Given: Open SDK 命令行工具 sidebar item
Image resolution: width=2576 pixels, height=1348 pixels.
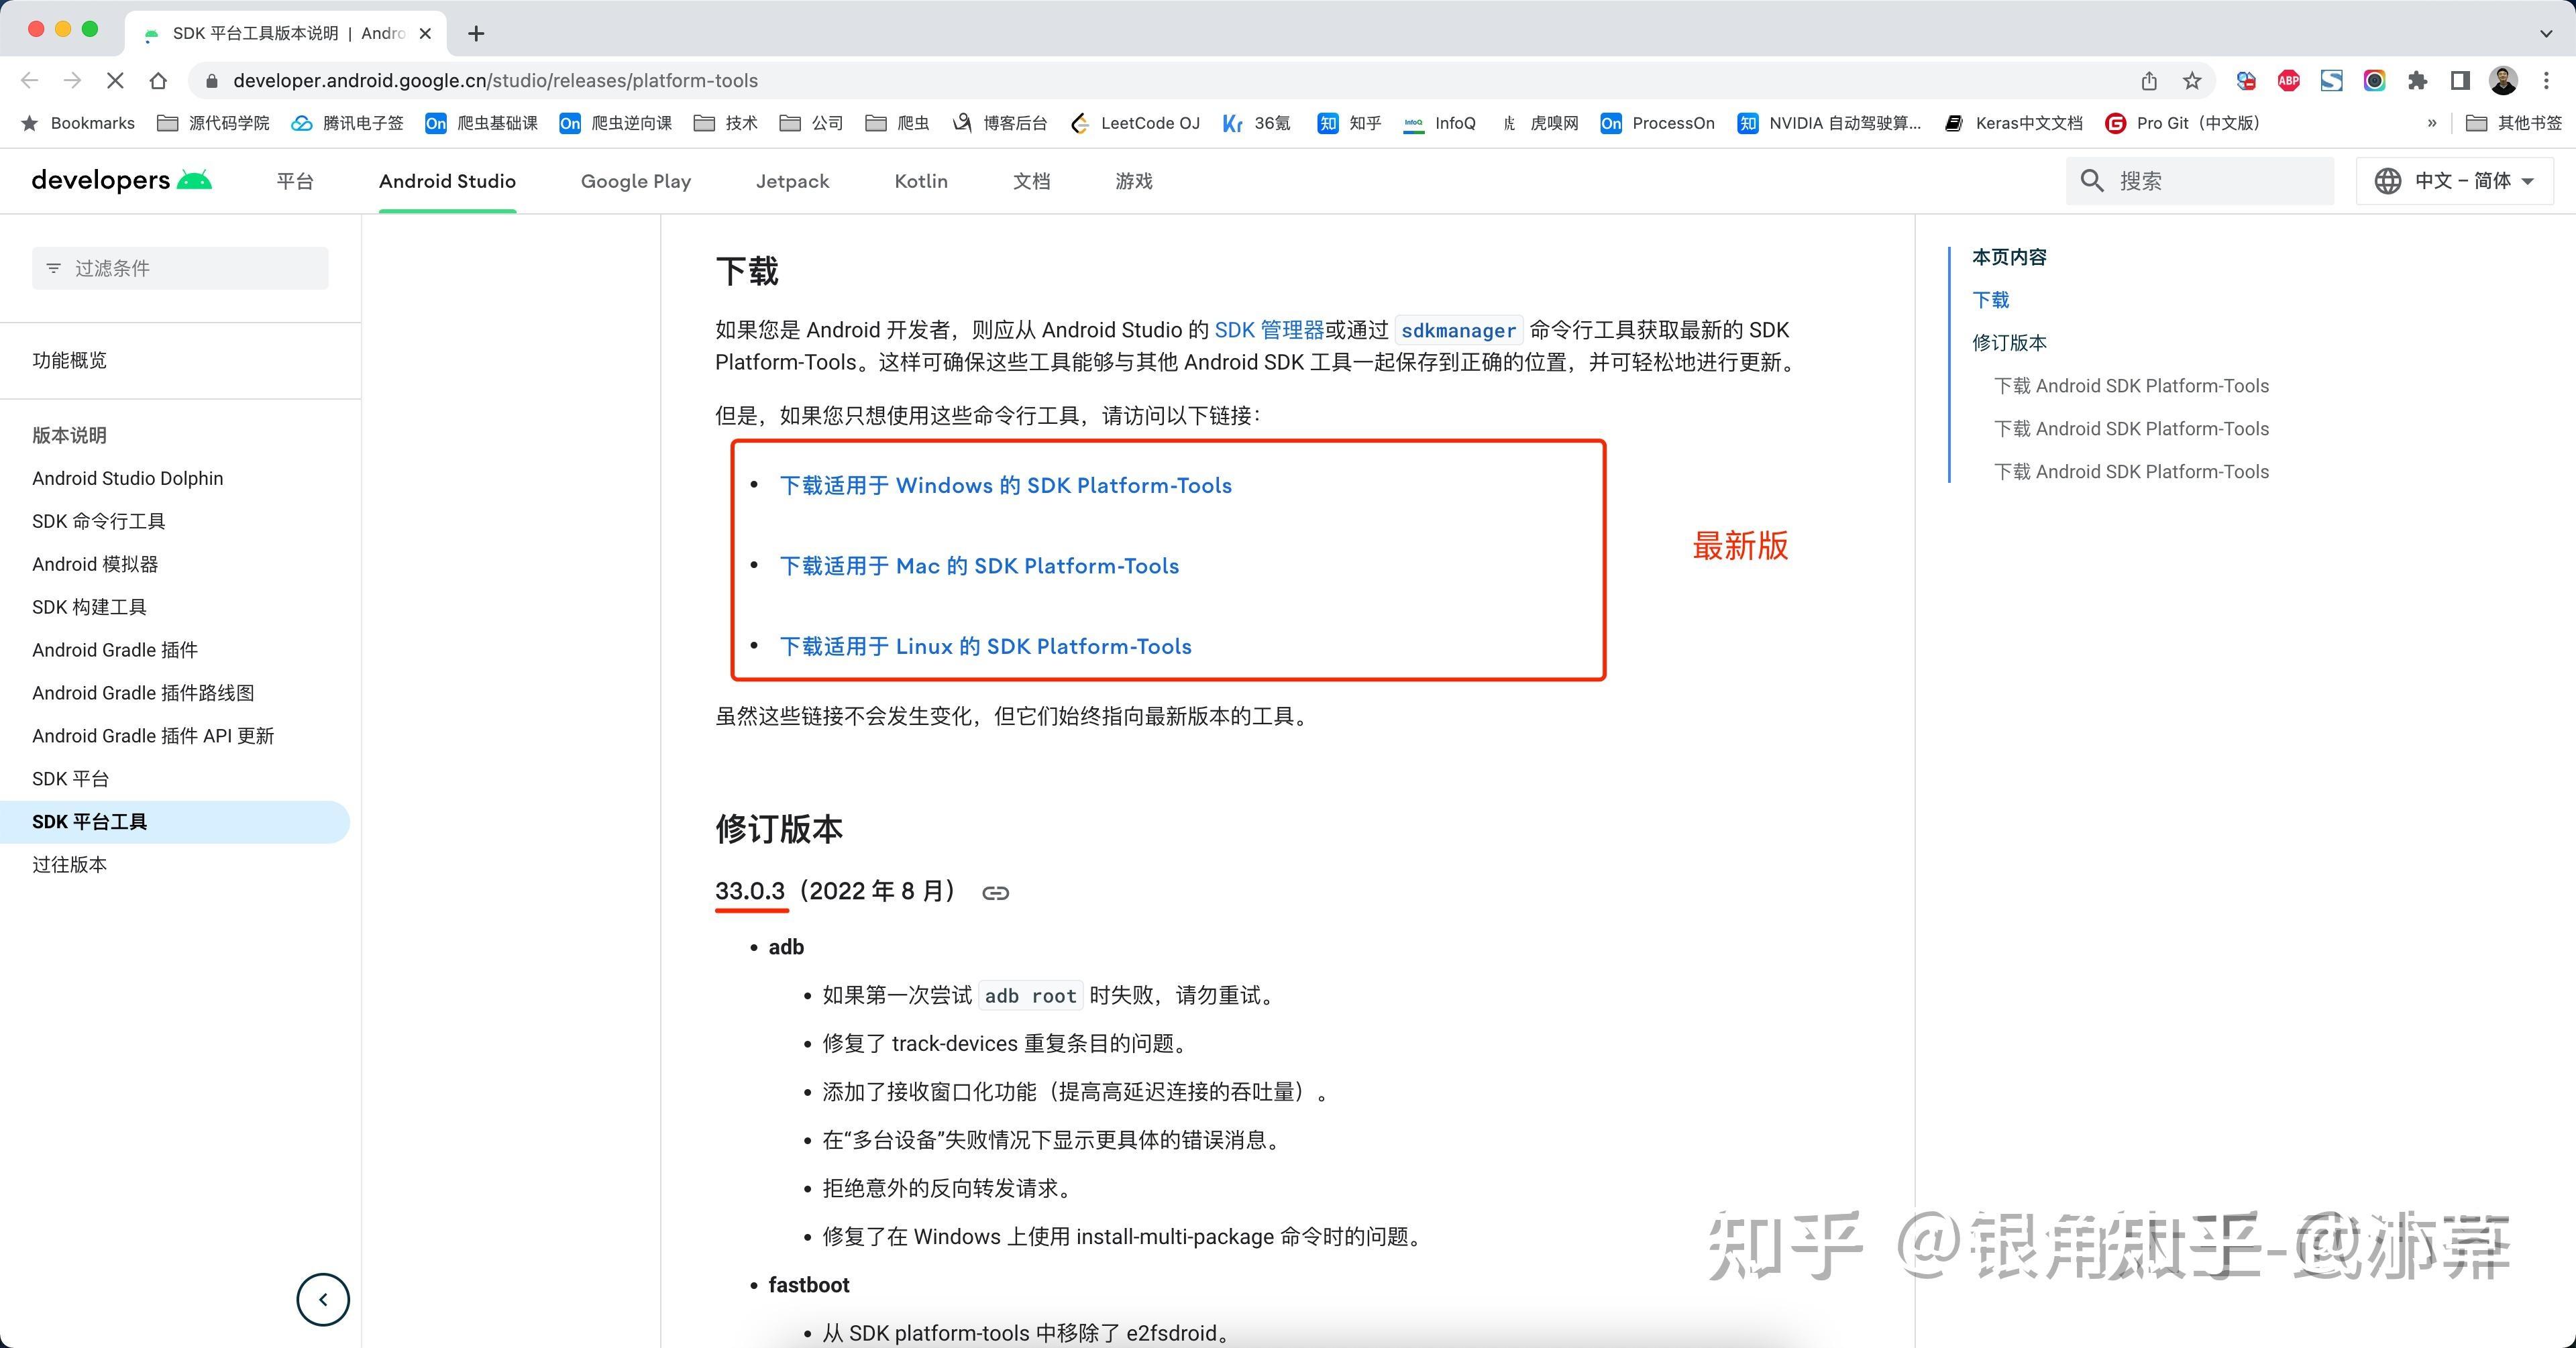Looking at the screenshot, I should click(x=99, y=521).
